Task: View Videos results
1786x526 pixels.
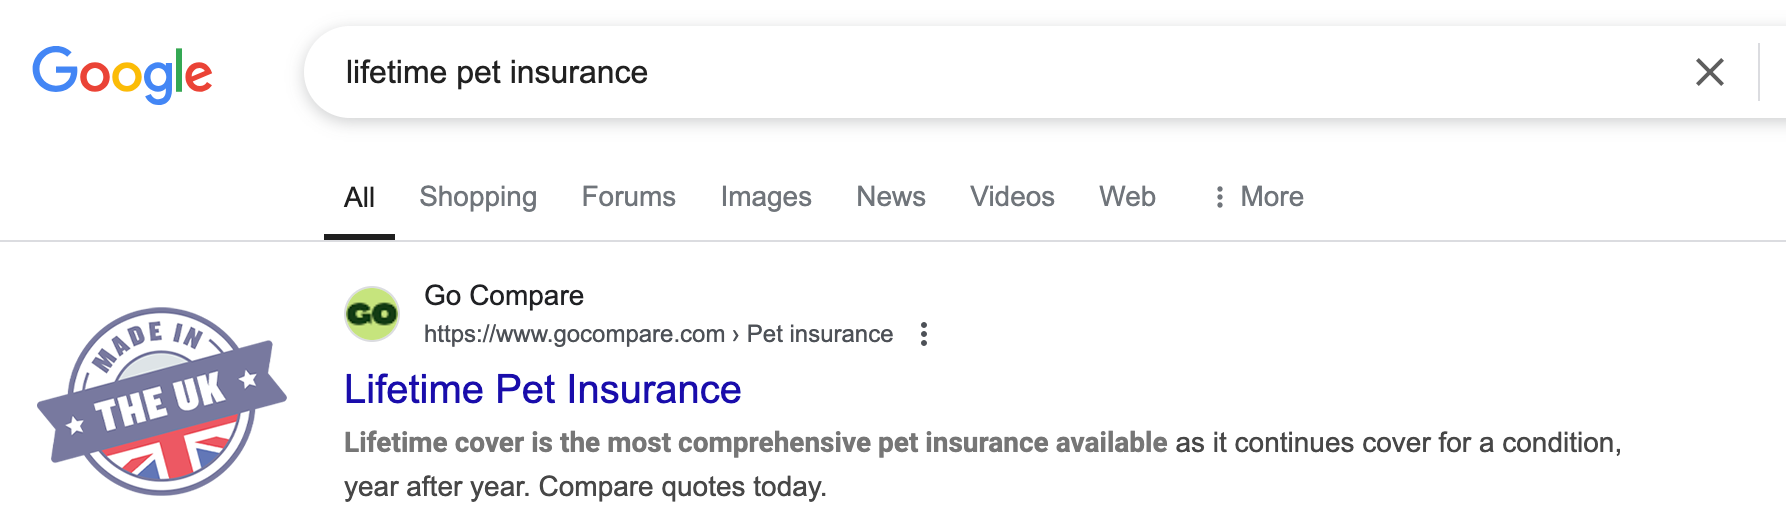Action: click(x=1012, y=197)
